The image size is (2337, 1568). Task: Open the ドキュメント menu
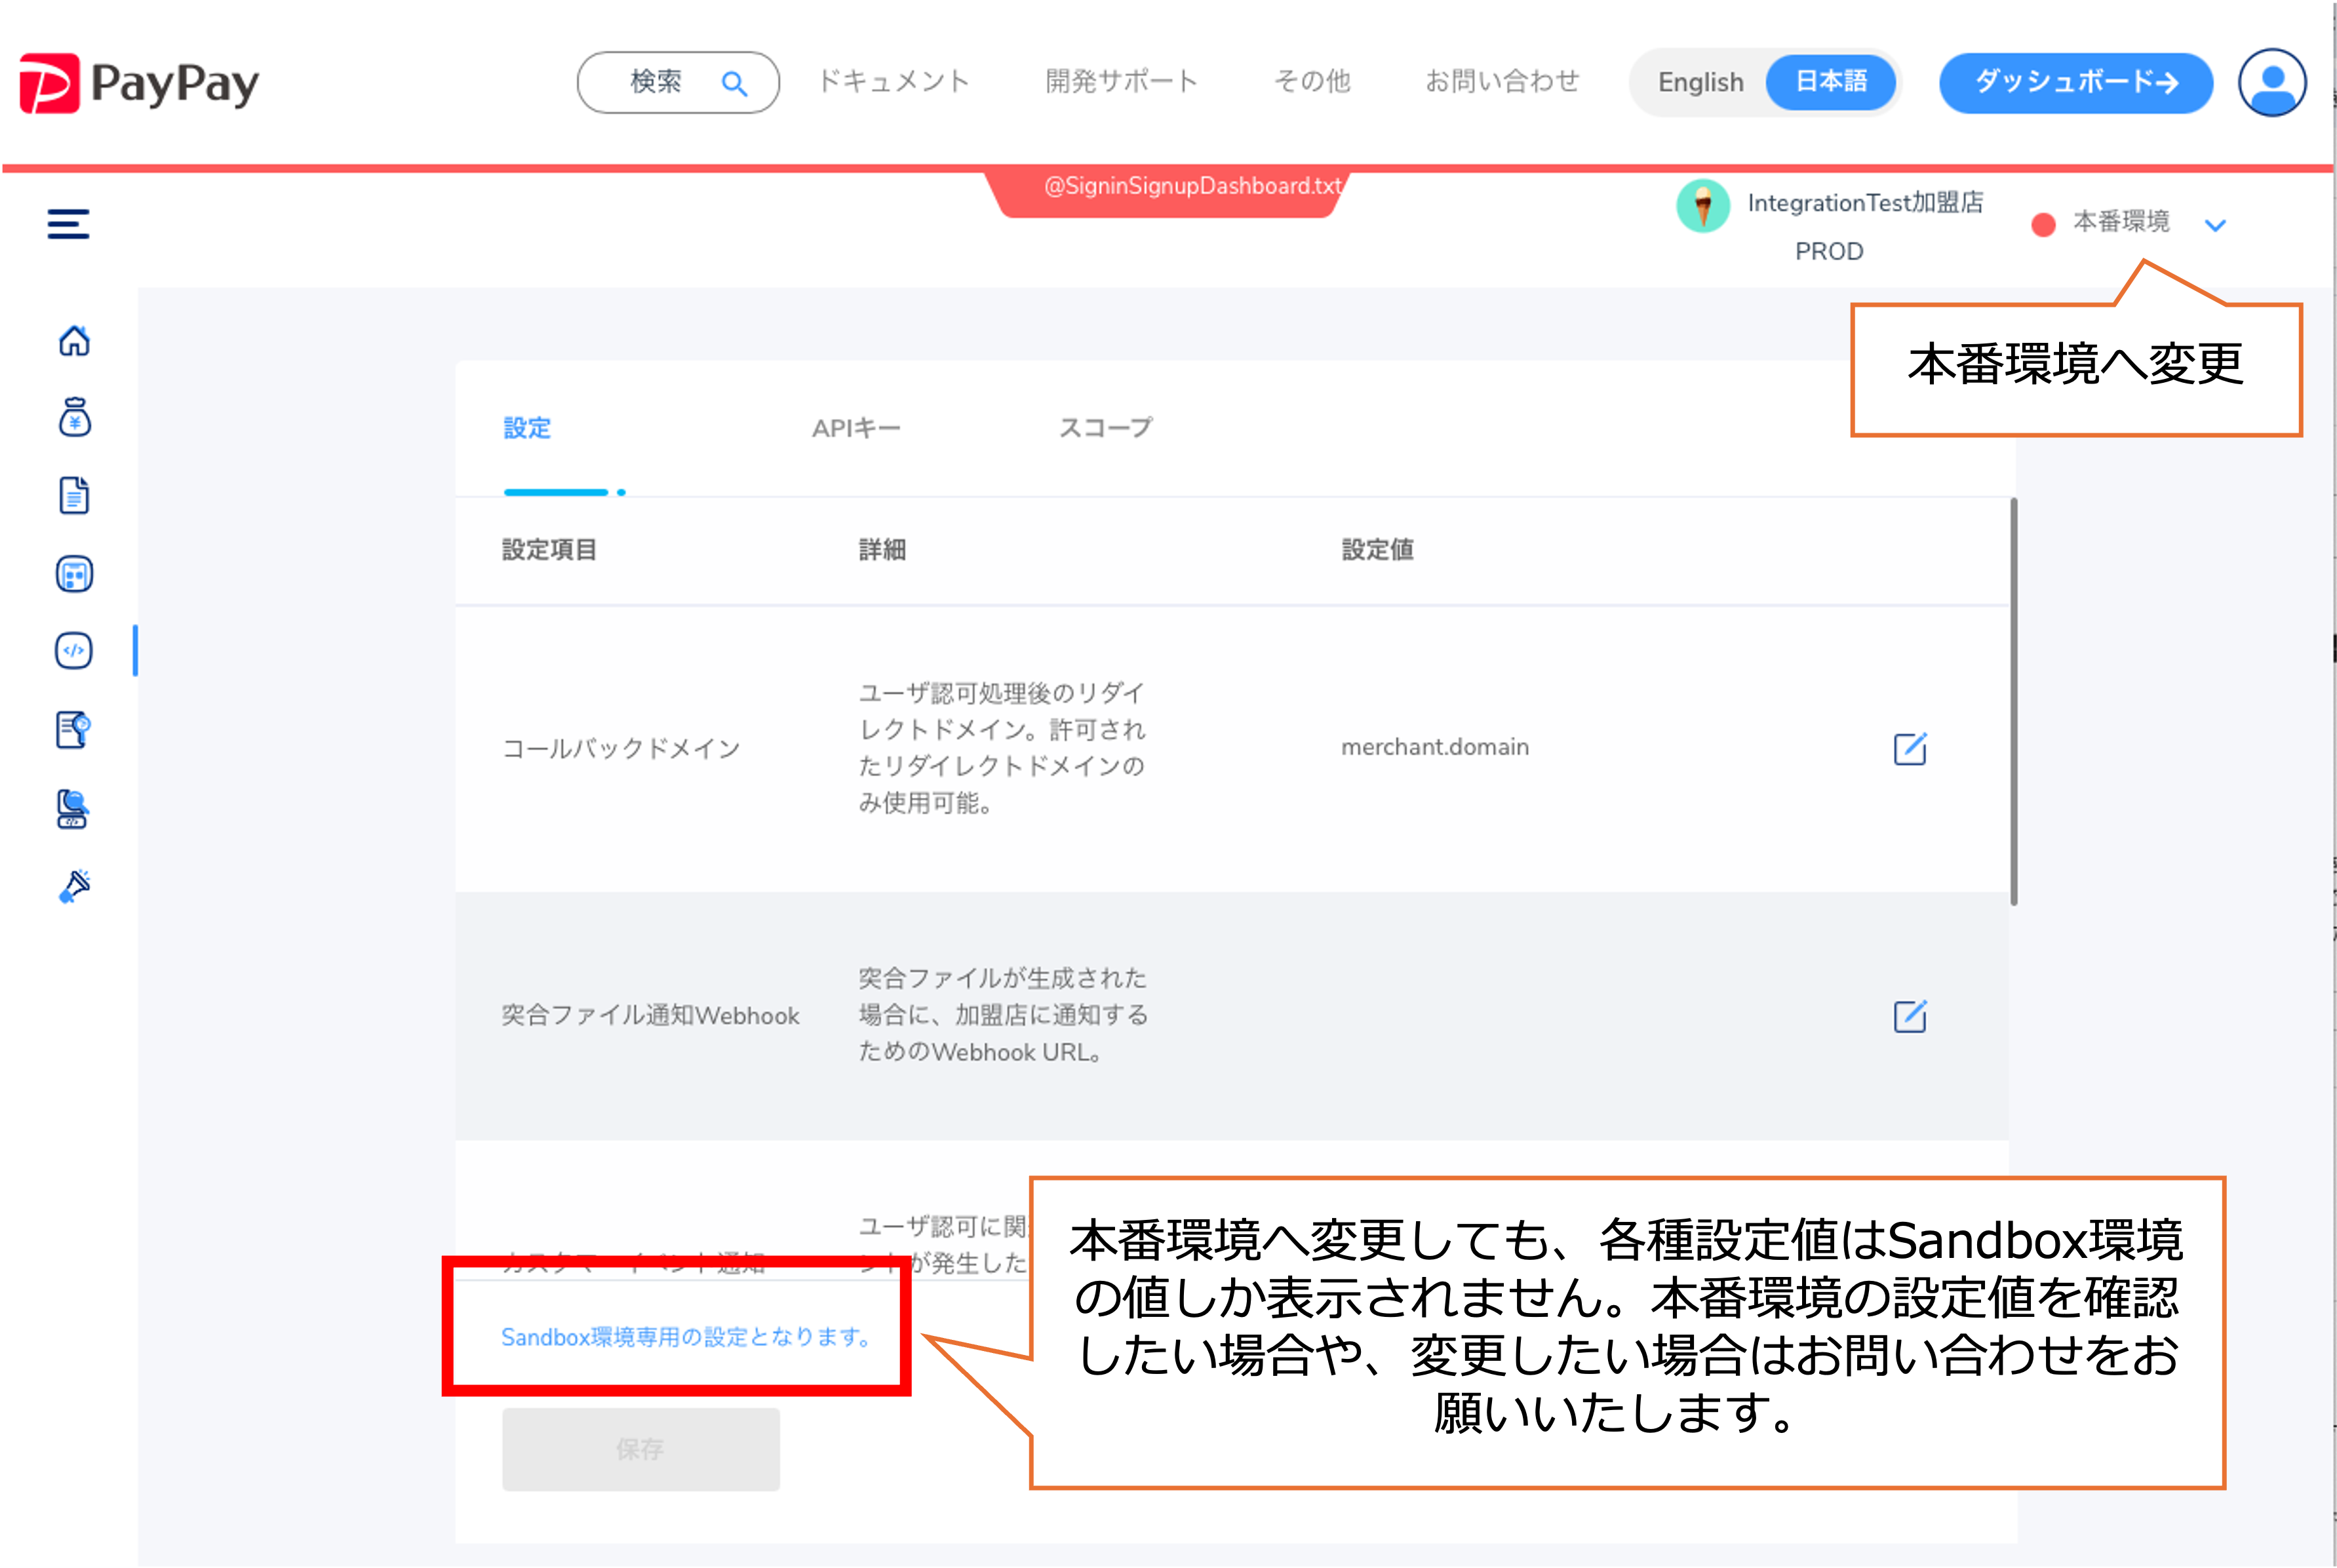coord(893,81)
